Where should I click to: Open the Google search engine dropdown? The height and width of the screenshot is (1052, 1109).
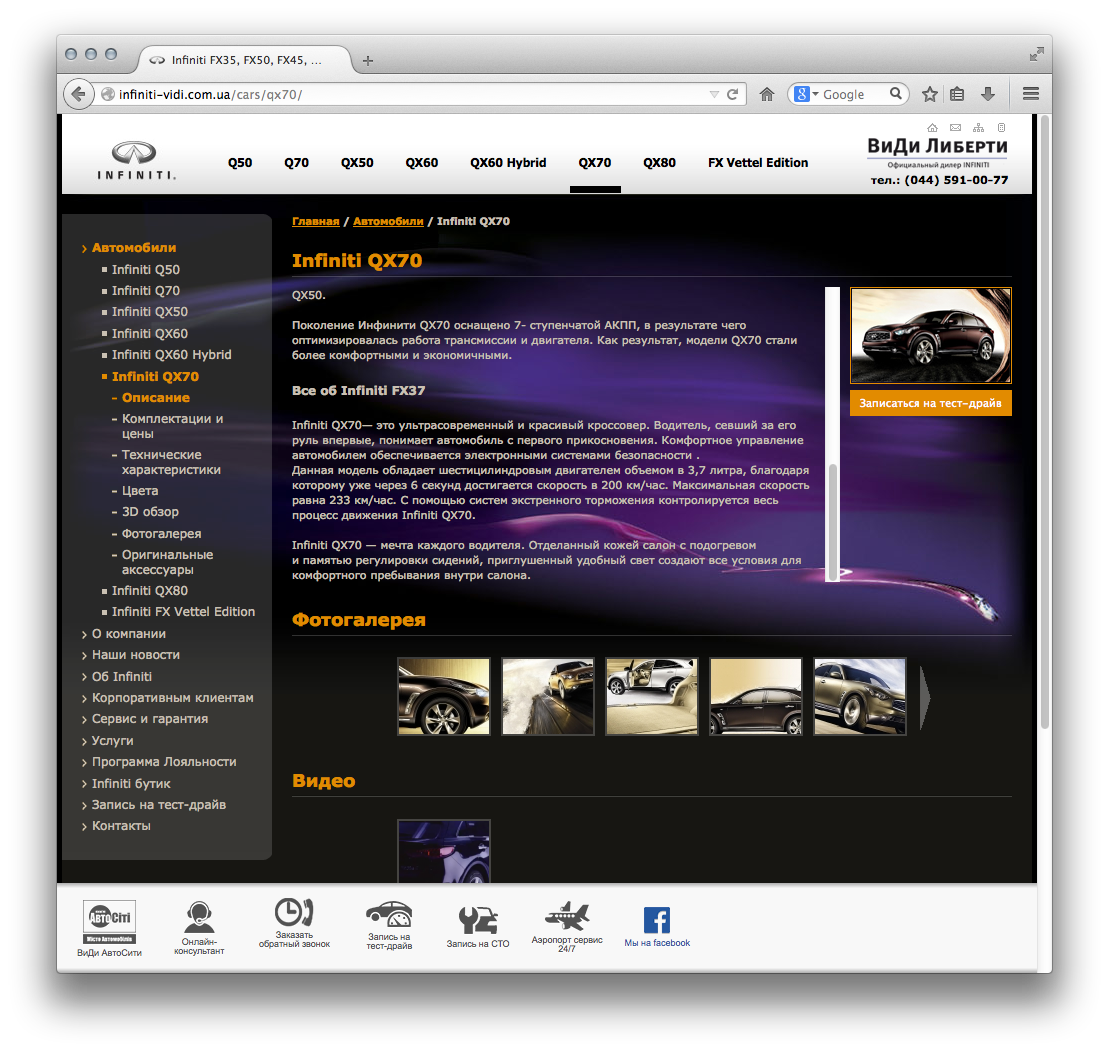805,94
